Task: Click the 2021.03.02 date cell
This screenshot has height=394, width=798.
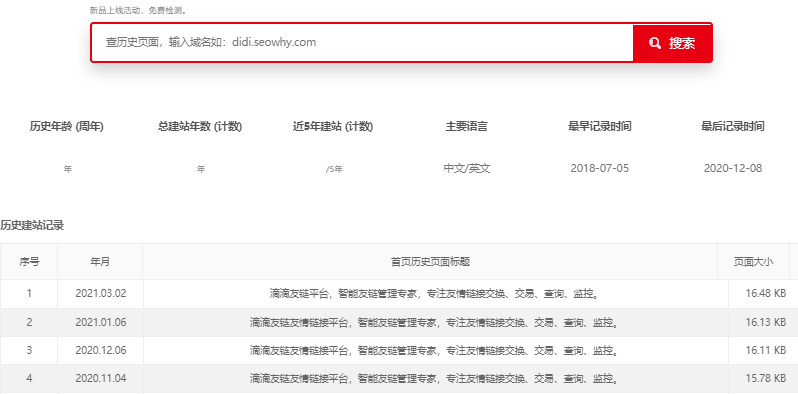Action: click(101, 294)
